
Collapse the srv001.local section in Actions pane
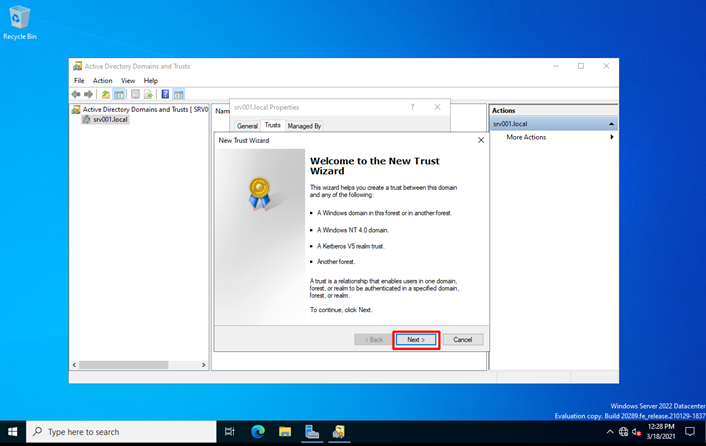point(611,124)
